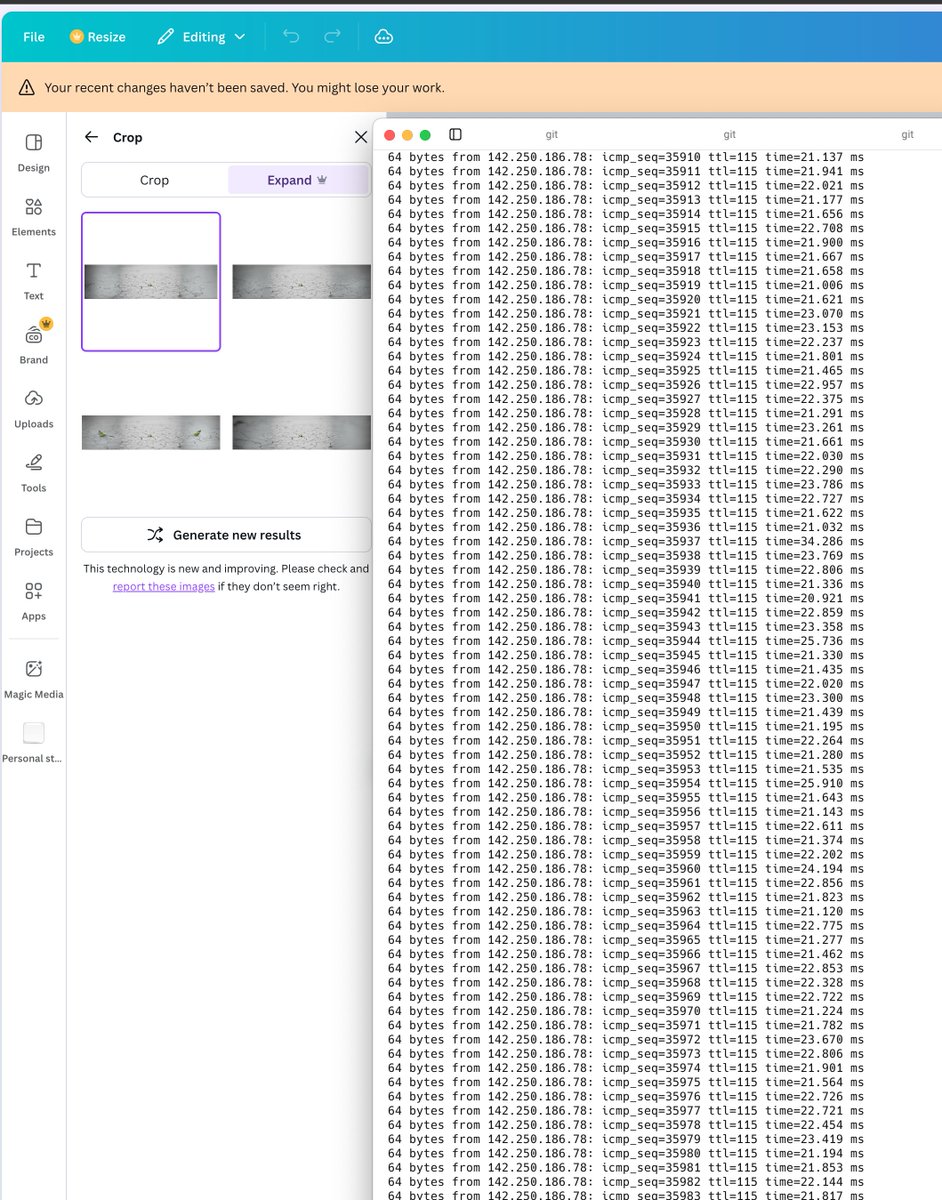Switch to the third git terminal tab
942x1200 pixels.
907,134
